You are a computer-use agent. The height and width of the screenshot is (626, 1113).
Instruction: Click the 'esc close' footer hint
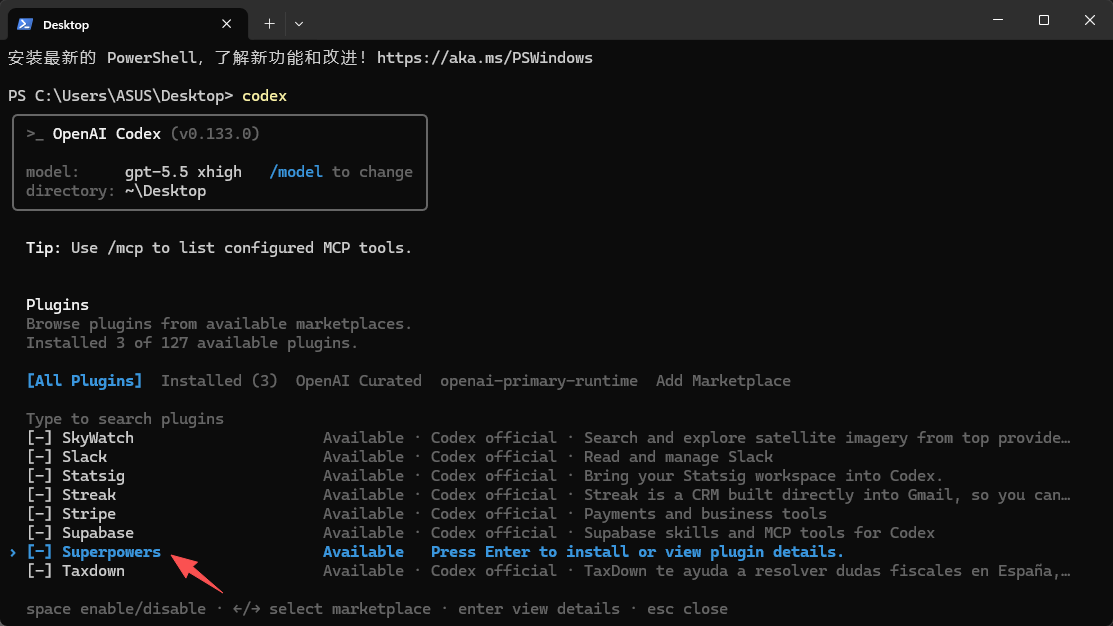pyautogui.click(x=687, y=609)
